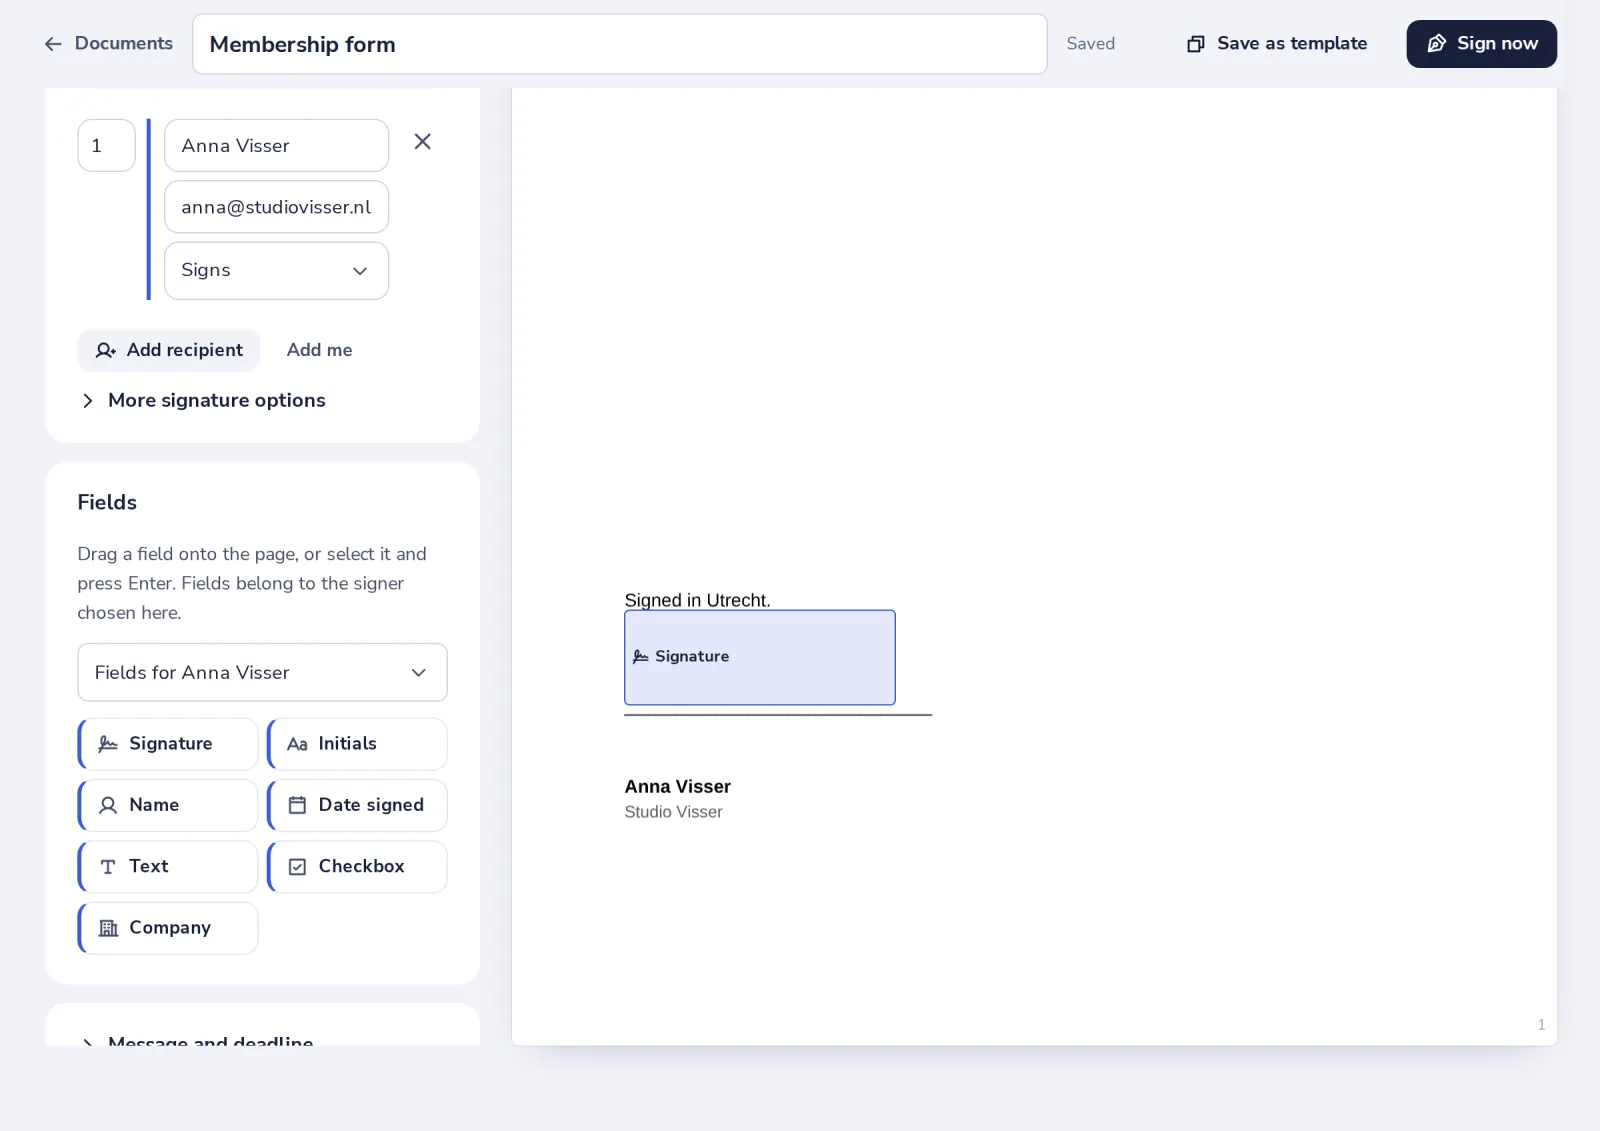Select the Initials field
Viewport: 1600px width, 1131px height.
(357, 744)
